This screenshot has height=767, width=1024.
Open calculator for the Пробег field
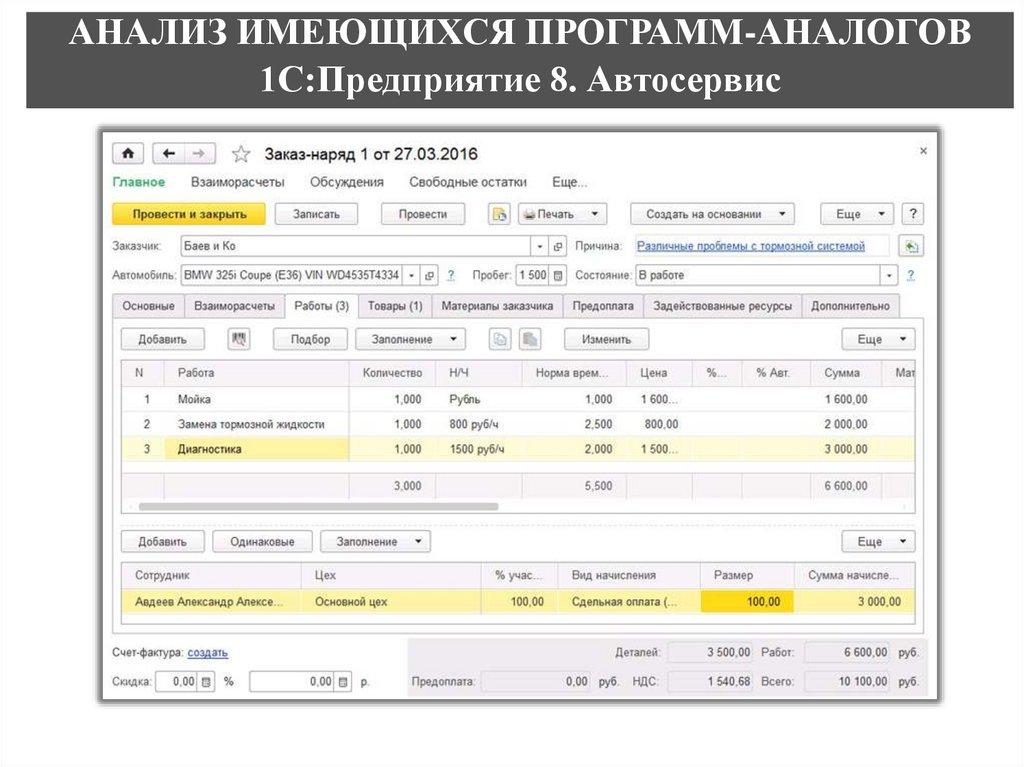point(558,275)
